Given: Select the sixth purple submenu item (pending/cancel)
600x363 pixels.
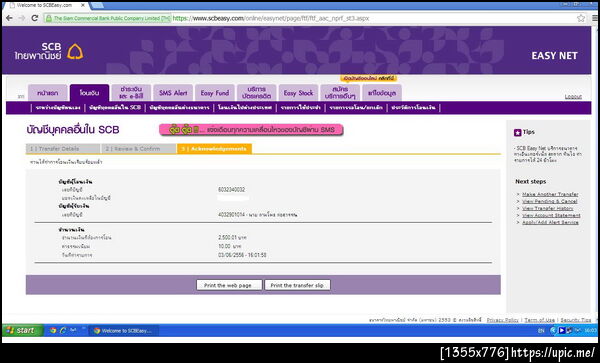Looking at the screenshot, I should tap(356, 108).
